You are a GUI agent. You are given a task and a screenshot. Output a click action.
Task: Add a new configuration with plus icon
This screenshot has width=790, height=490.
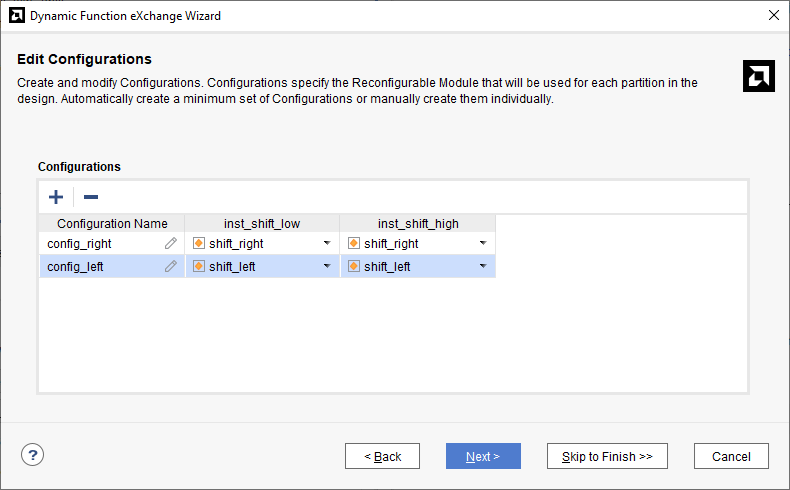56,197
